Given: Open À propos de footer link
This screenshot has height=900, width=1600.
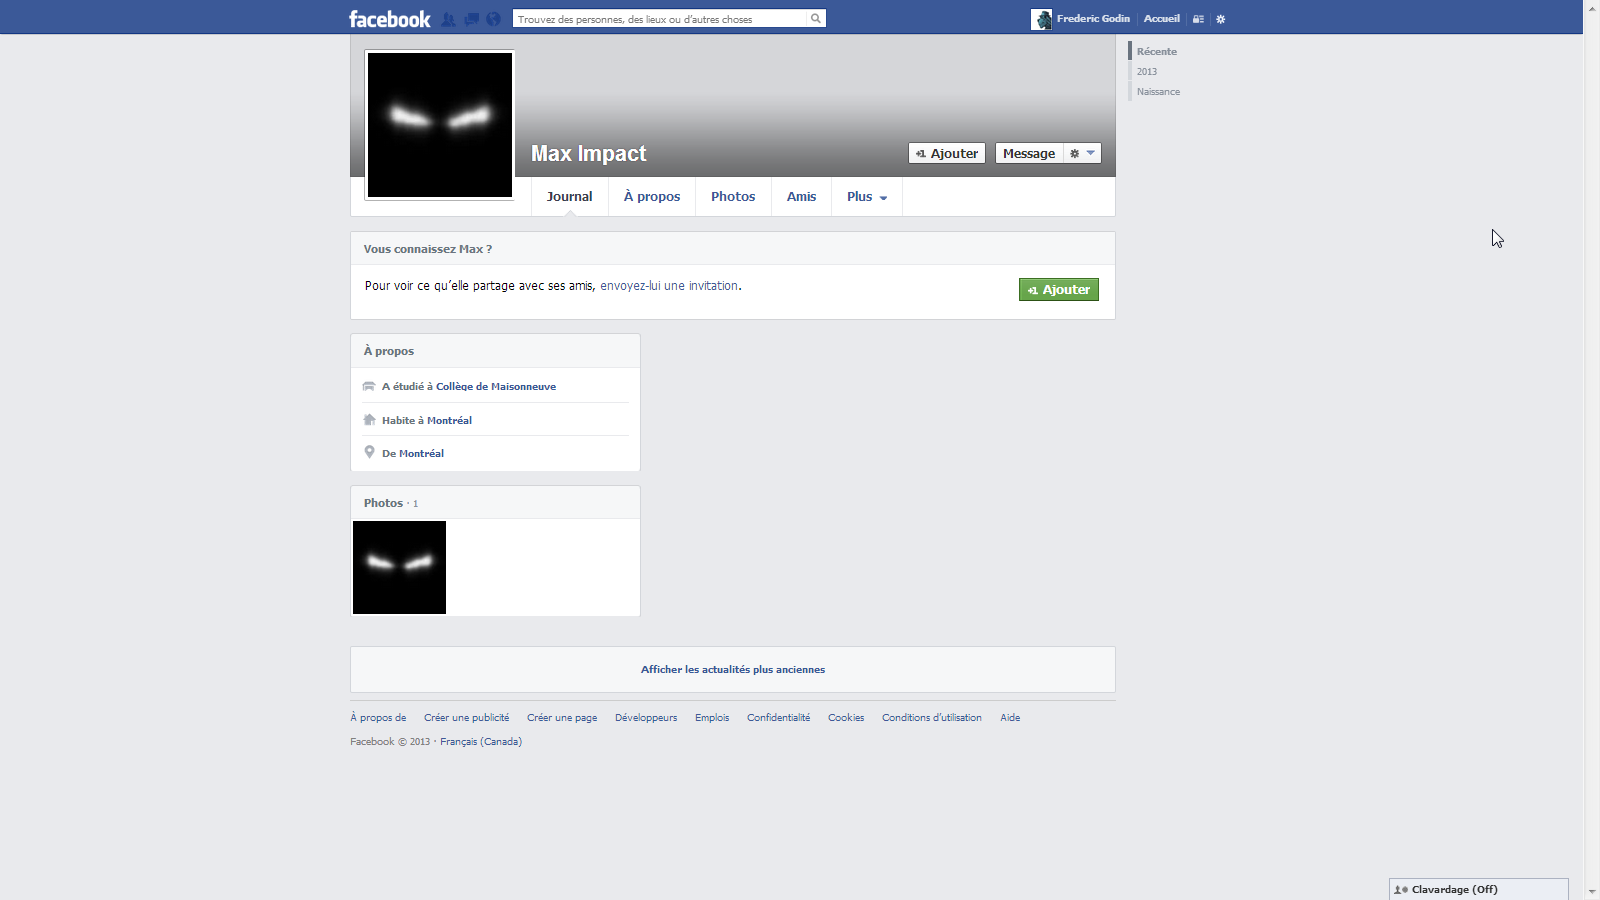Looking at the screenshot, I should 378,717.
